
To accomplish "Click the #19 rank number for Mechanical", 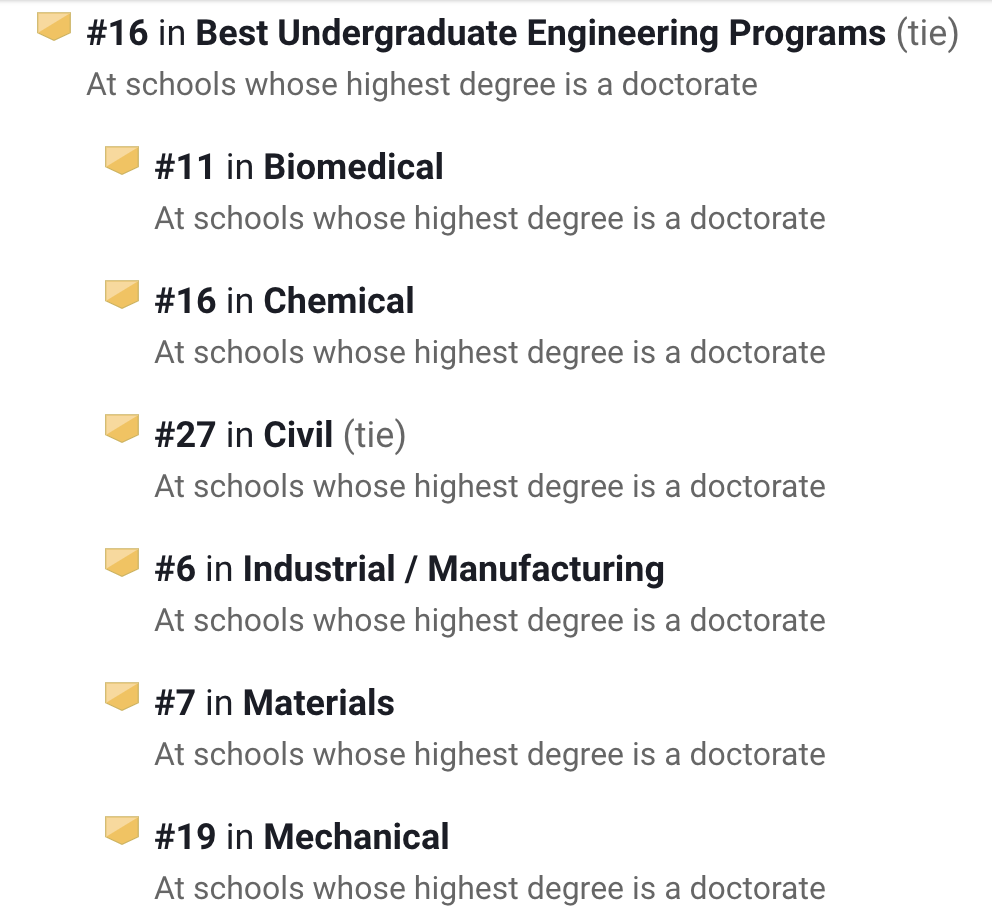I will [185, 837].
